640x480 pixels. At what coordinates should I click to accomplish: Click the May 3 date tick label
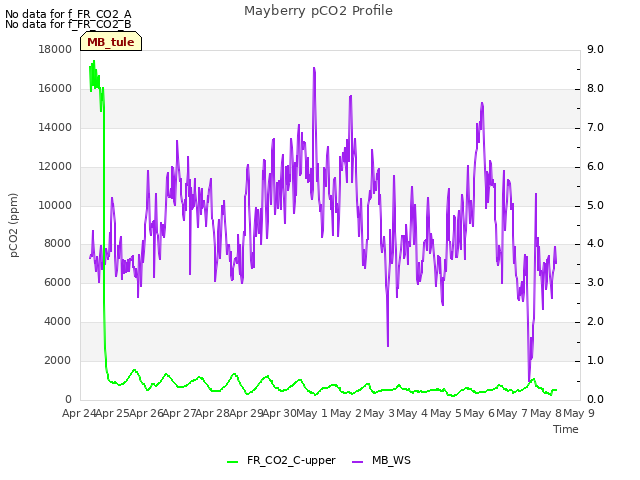[379, 413]
